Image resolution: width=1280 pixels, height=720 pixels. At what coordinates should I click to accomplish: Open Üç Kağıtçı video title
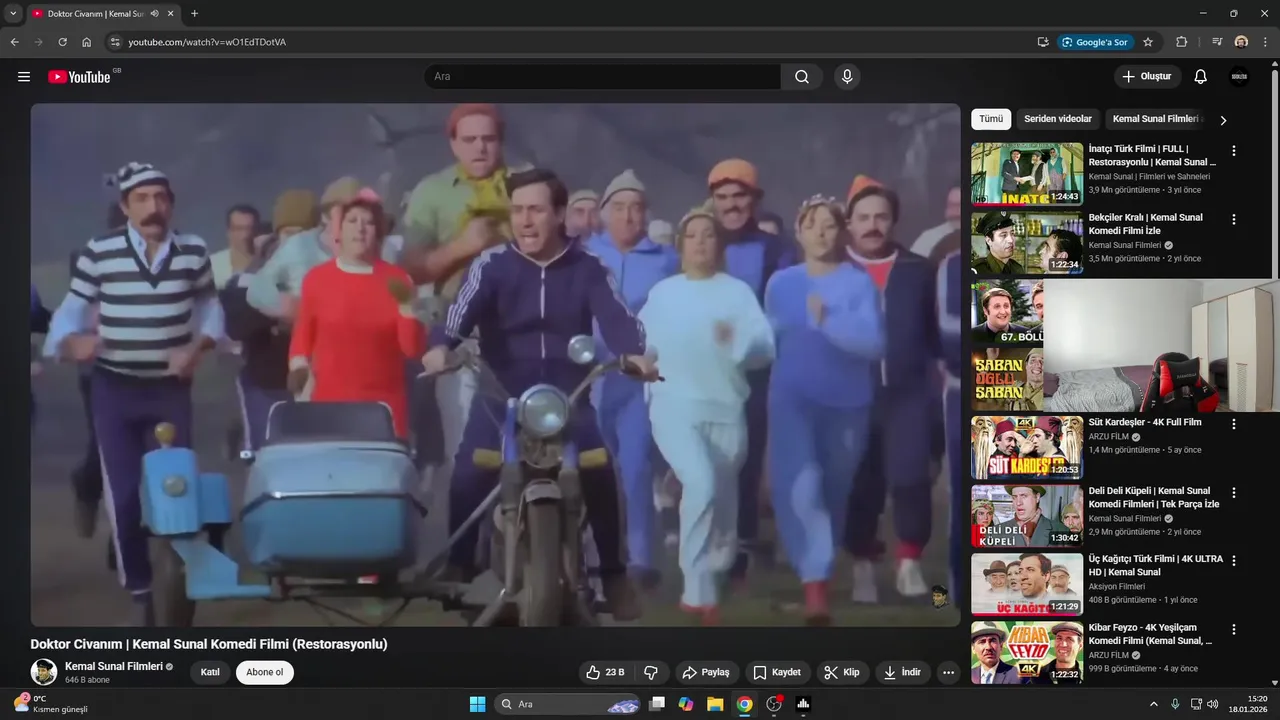[1156, 565]
